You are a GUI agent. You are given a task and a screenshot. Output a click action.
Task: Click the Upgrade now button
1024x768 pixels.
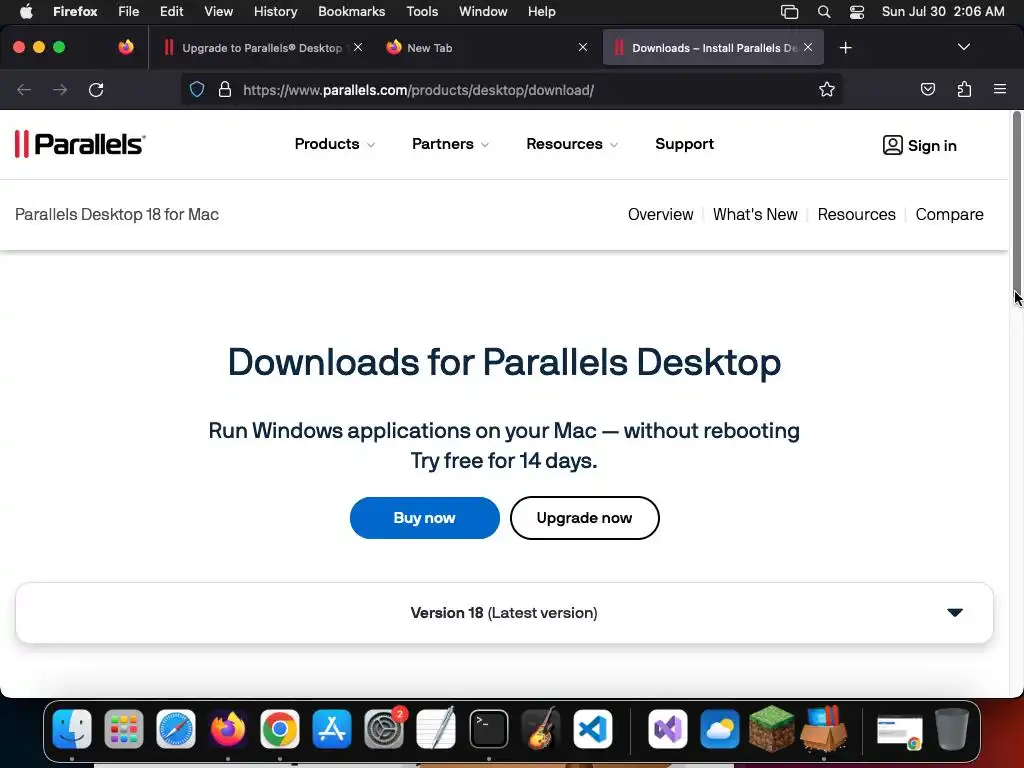point(584,518)
